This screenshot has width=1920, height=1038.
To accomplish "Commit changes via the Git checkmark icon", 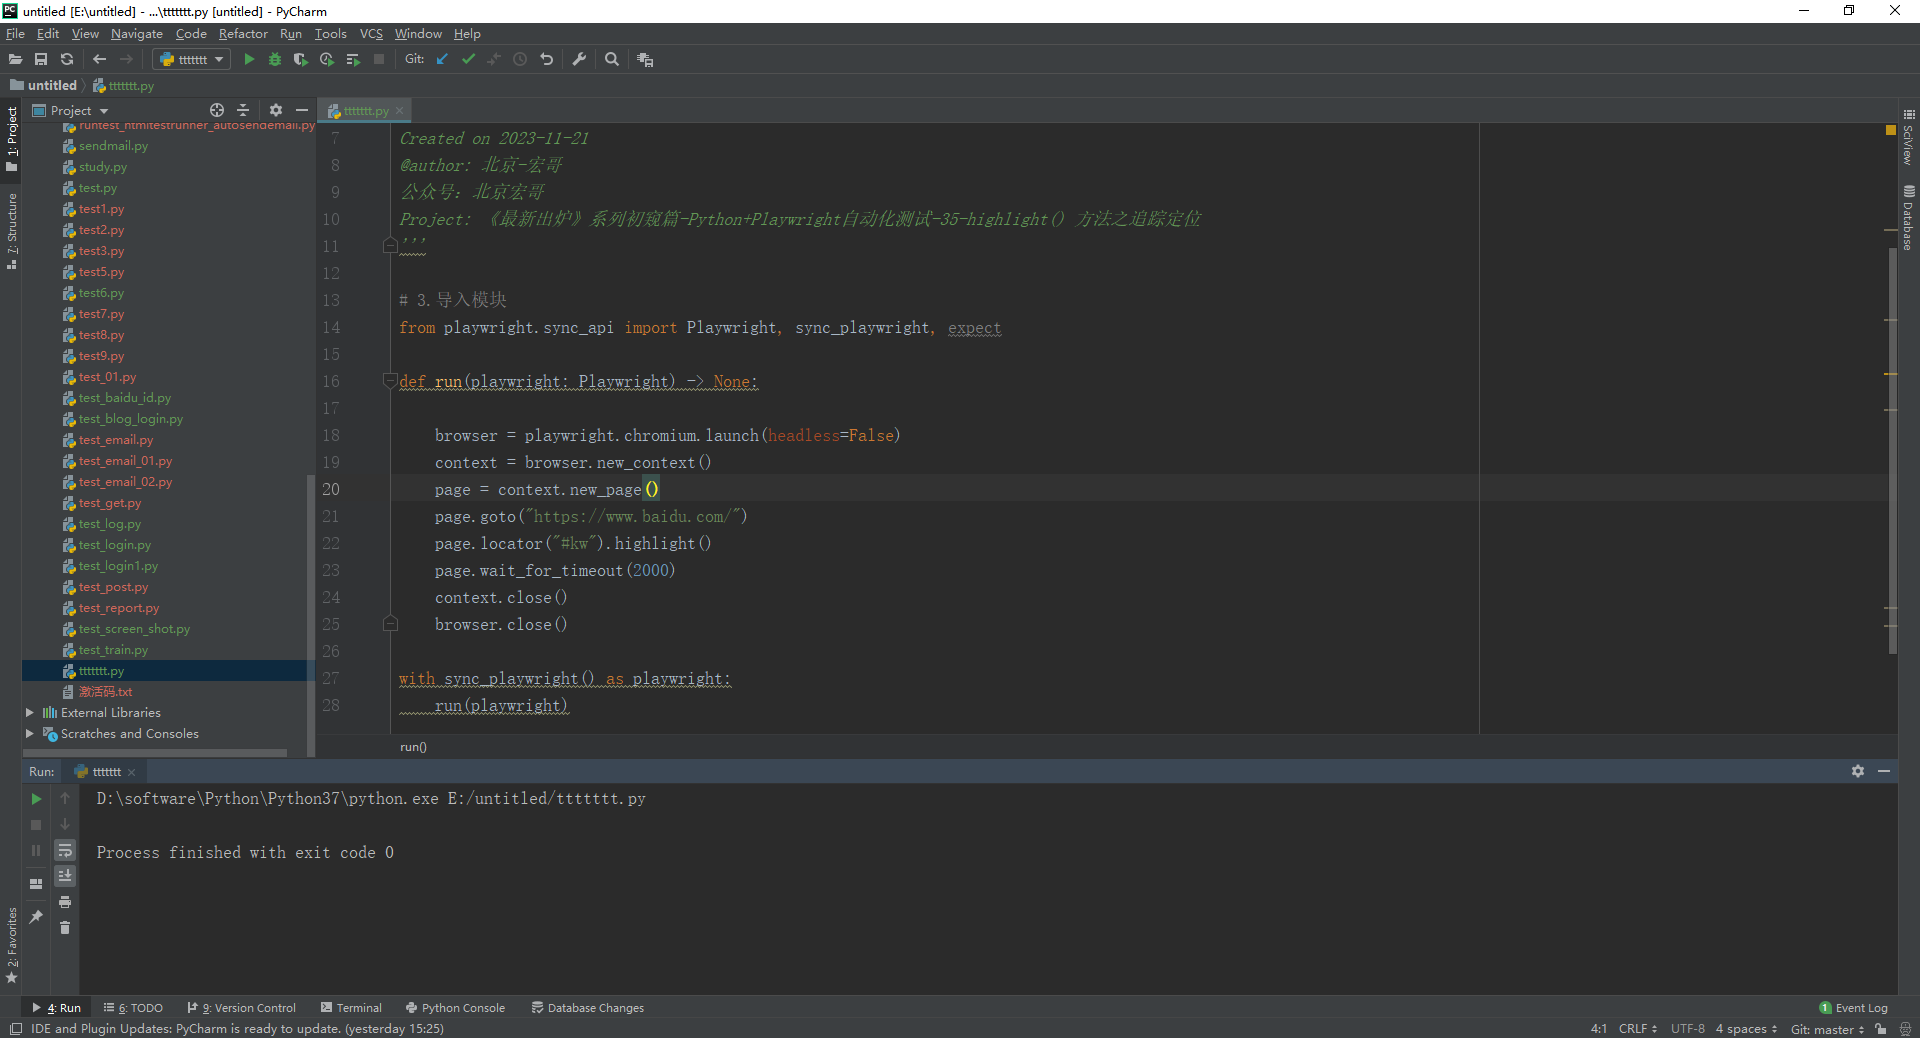I will pos(468,59).
